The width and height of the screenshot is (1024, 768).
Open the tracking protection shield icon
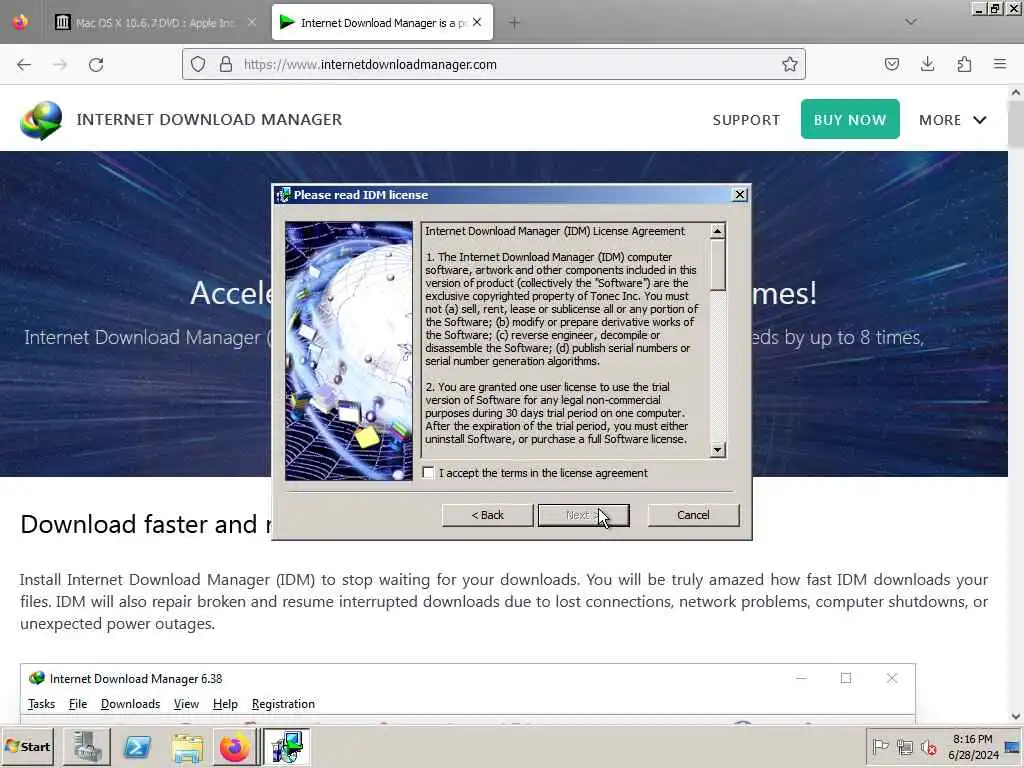click(x=198, y=64)
